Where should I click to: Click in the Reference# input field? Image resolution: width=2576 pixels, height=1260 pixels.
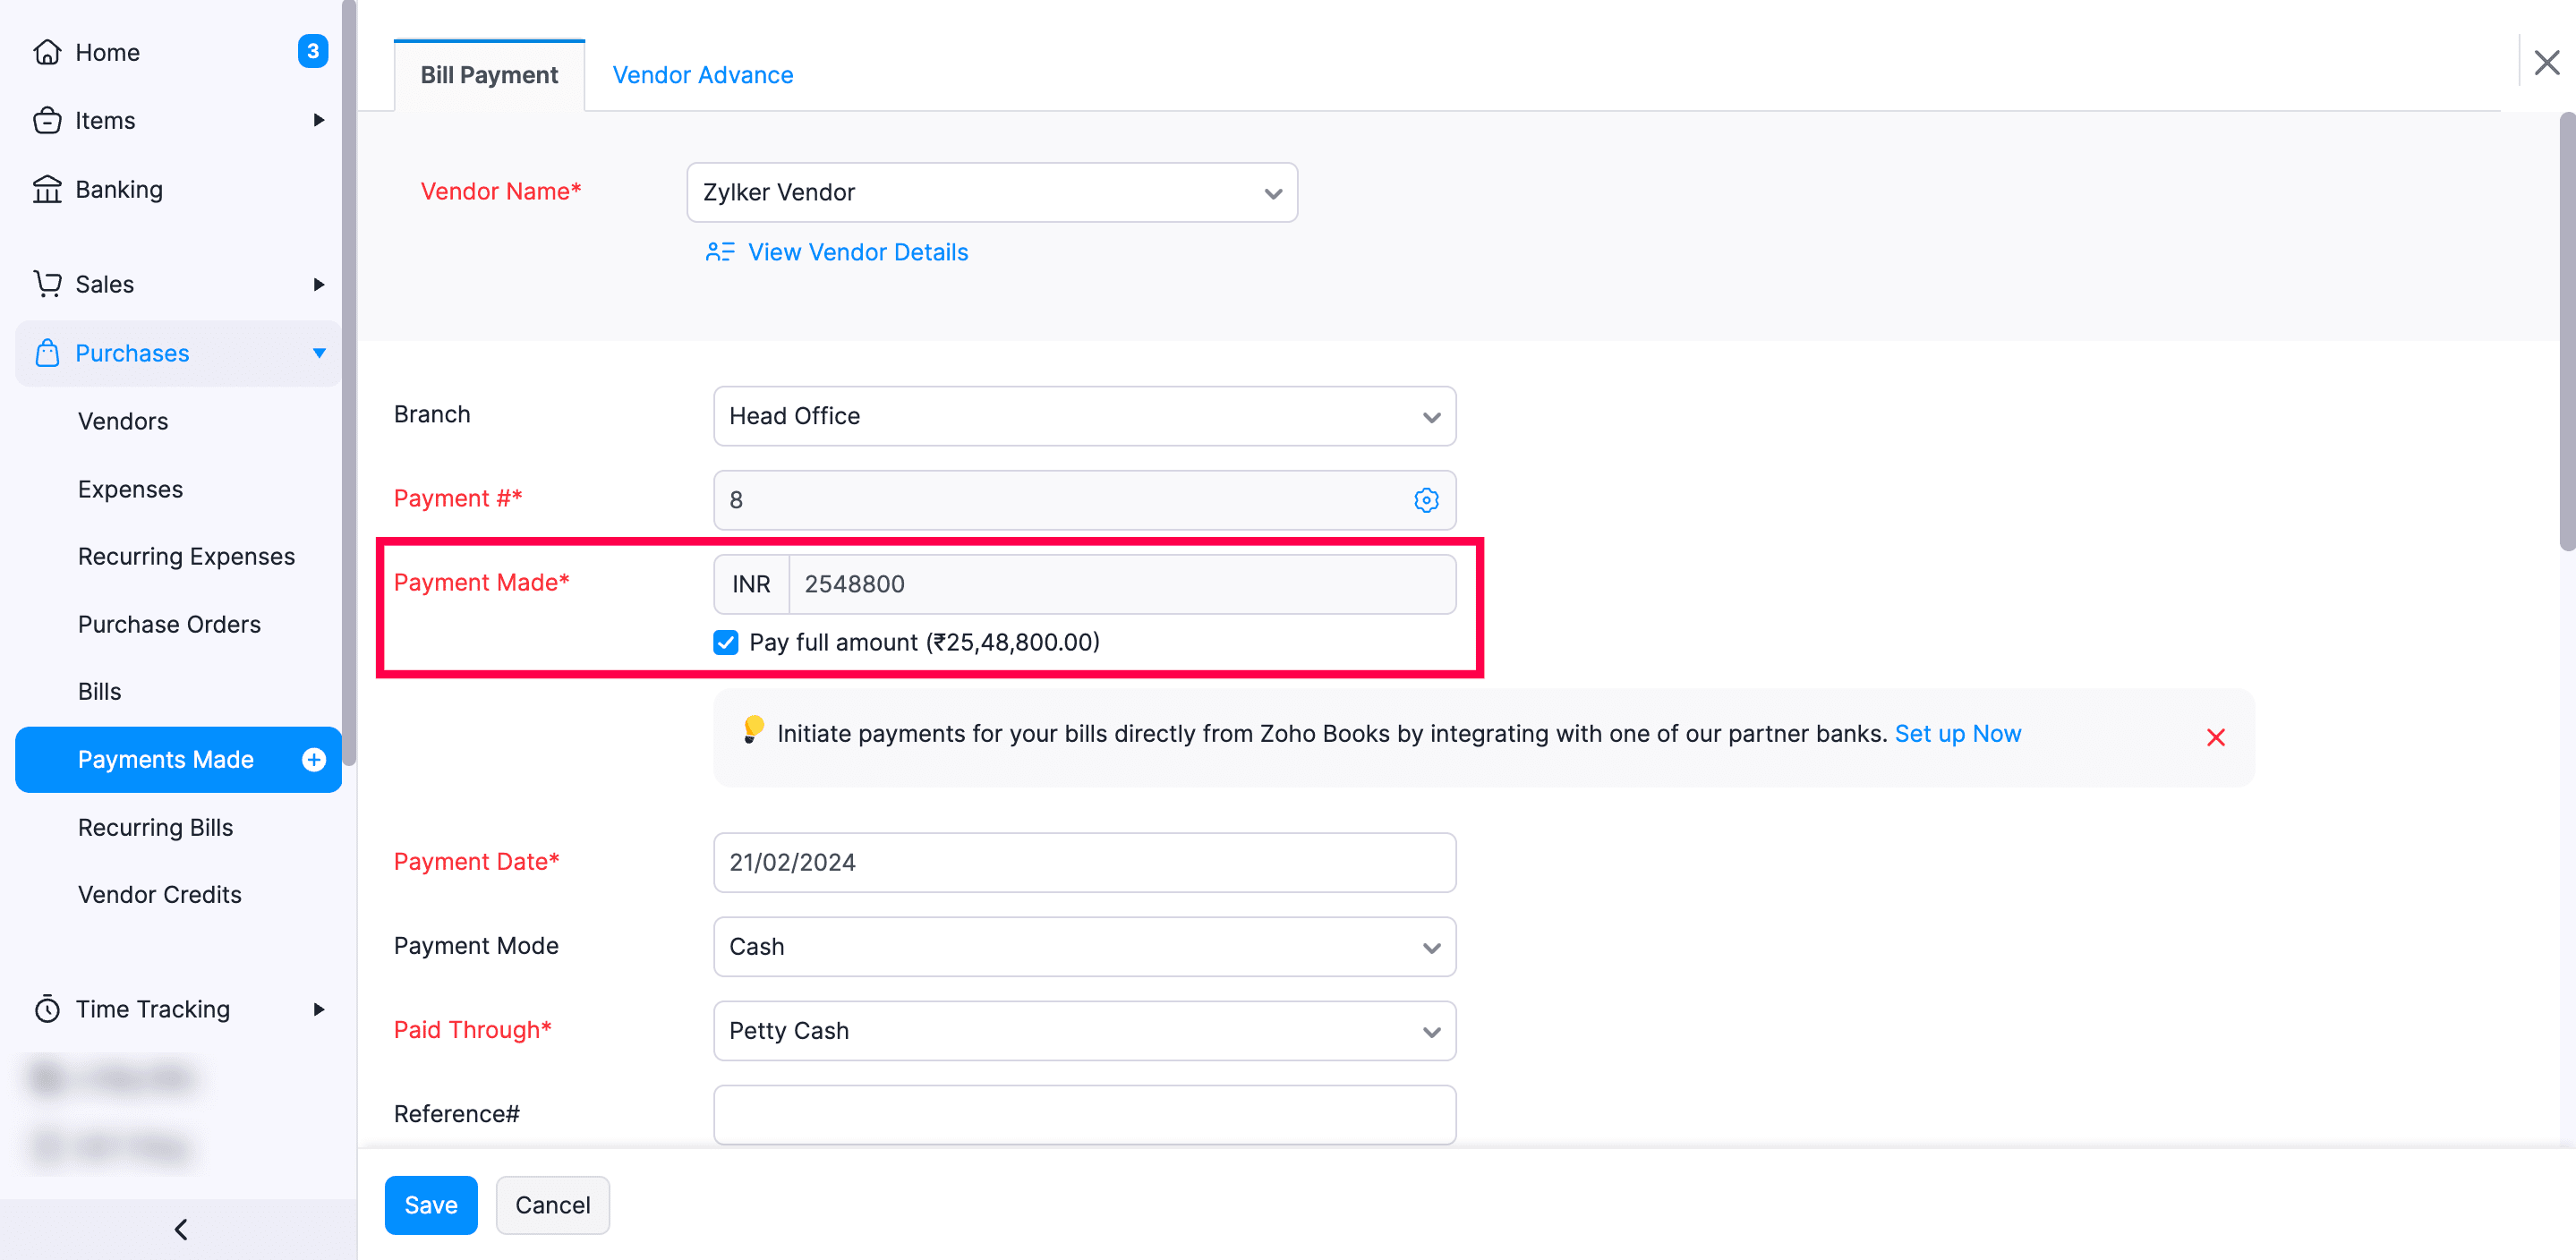1084,1114
